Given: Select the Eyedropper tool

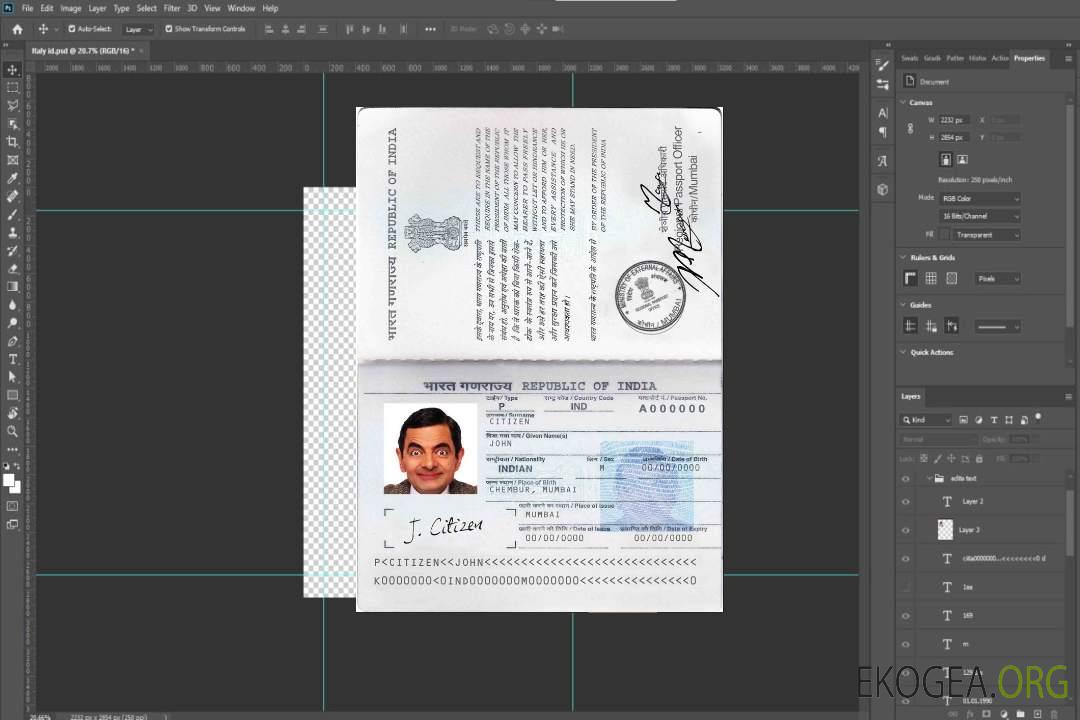Looking at the screenshot, I should coord(12,178).
